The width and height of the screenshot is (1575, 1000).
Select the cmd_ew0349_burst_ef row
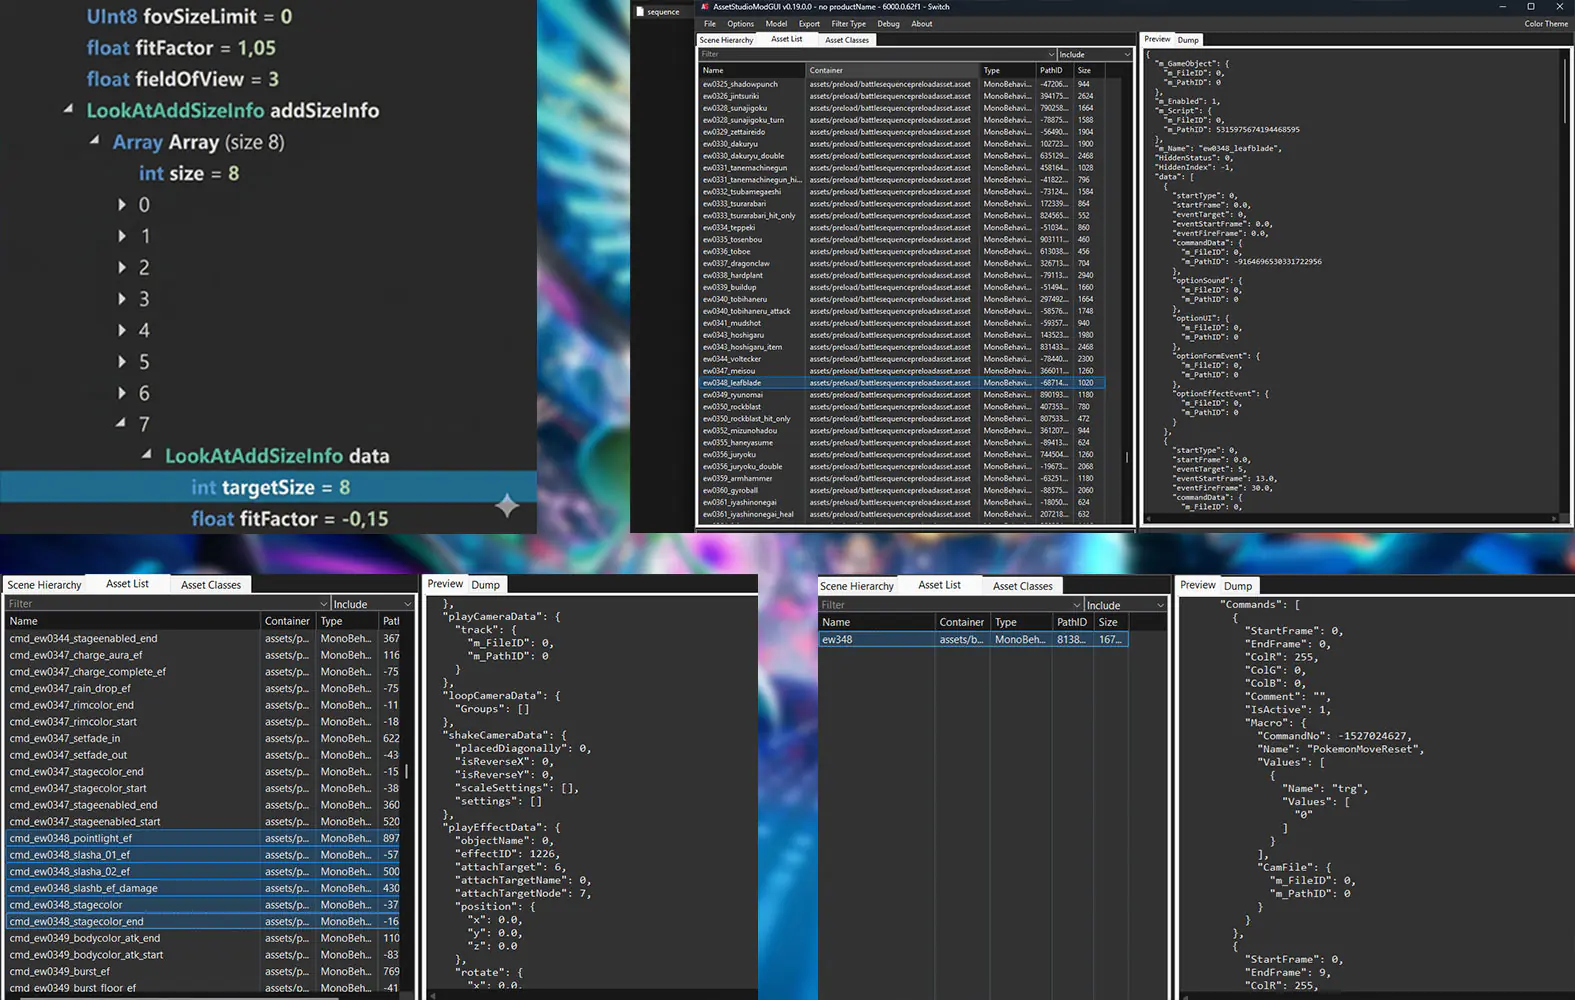pos(60,971)
